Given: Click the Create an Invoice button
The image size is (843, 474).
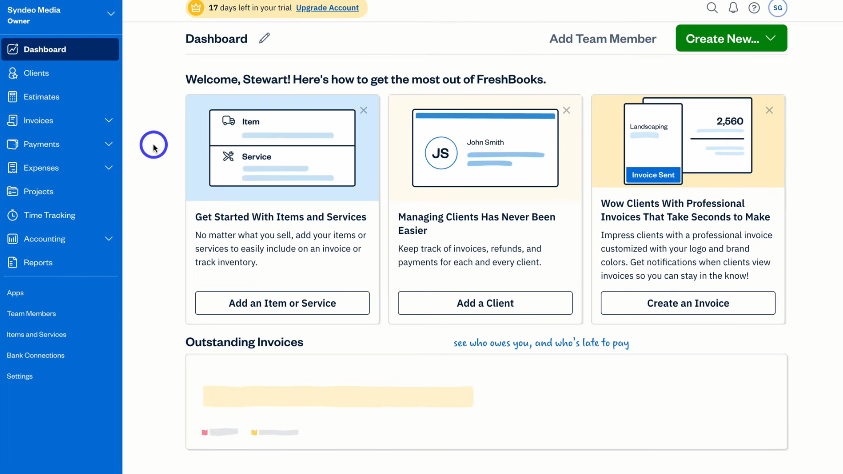Looking at the screenshot, I should click(688, 303).
